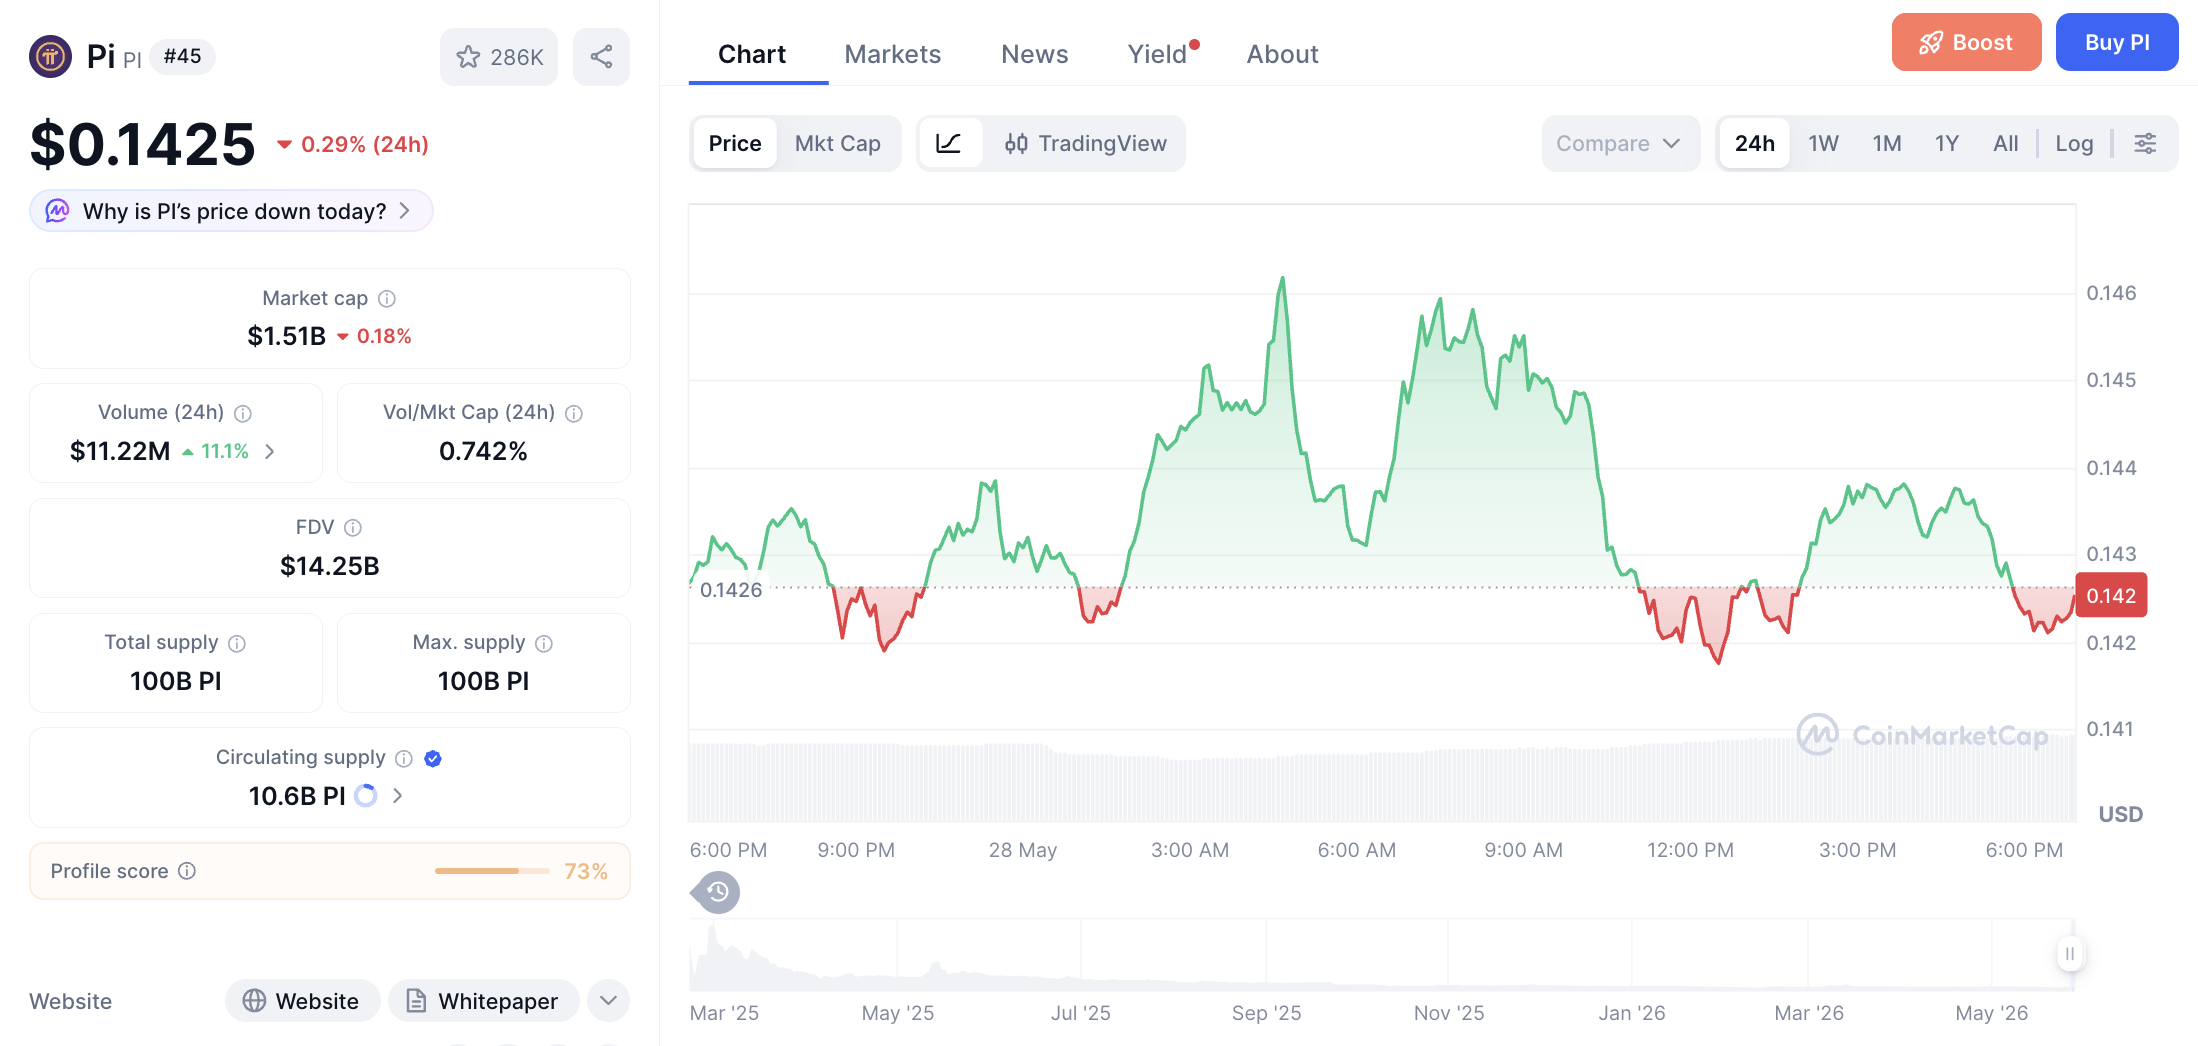Open chart settings sliders icon
Screen dimensions: 2198x1046
point(2145,143)
